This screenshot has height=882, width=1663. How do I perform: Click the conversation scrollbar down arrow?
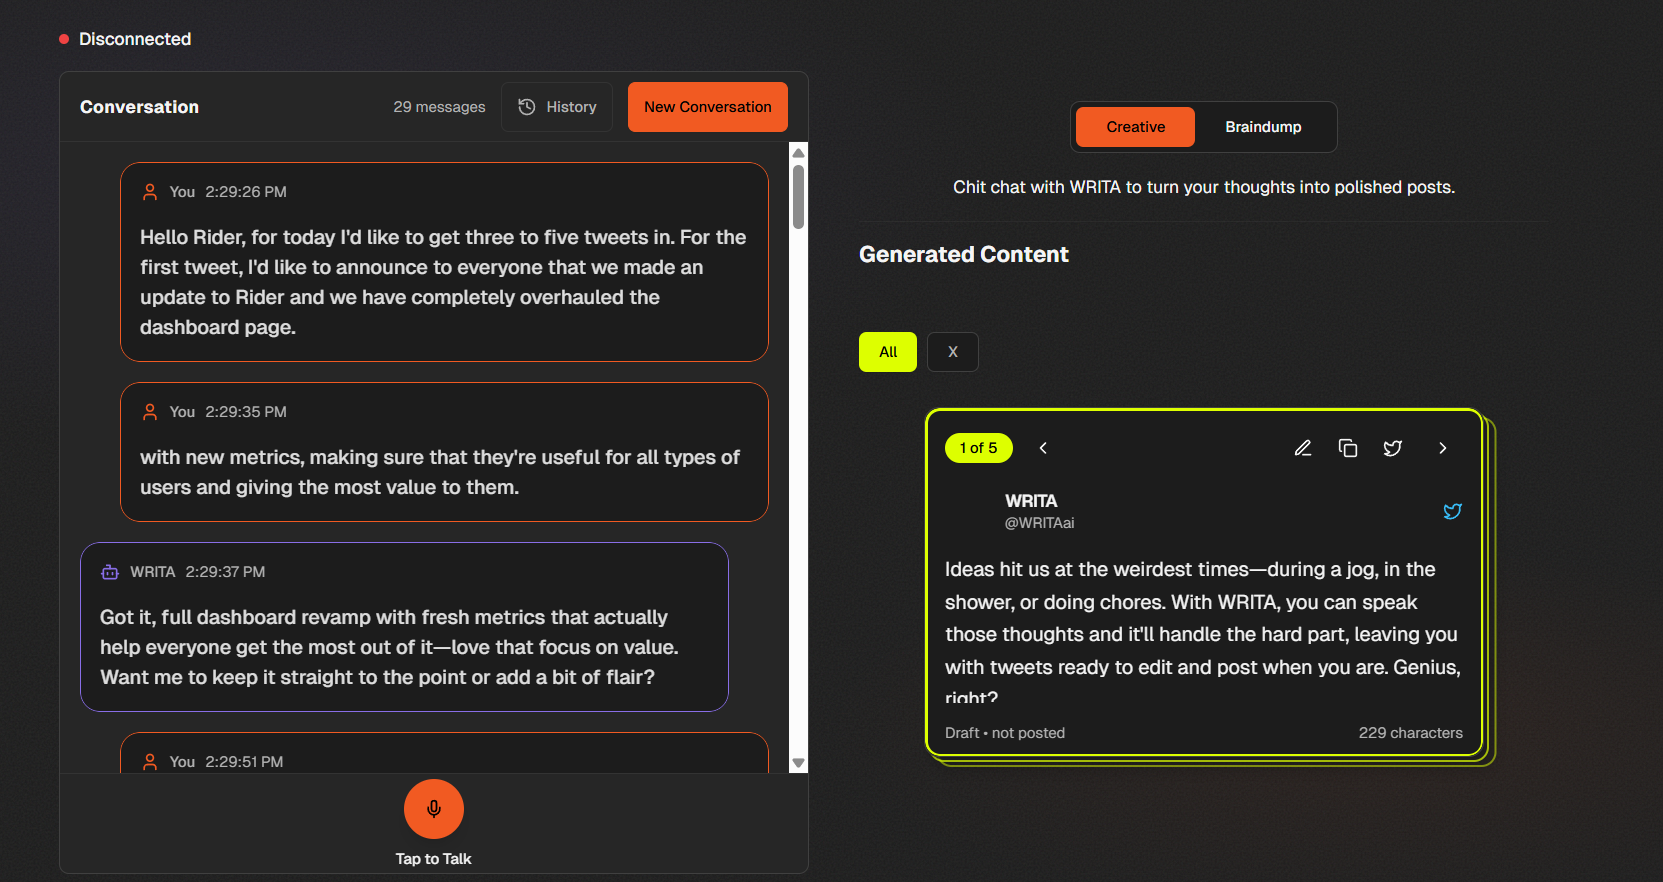[798, 763]
